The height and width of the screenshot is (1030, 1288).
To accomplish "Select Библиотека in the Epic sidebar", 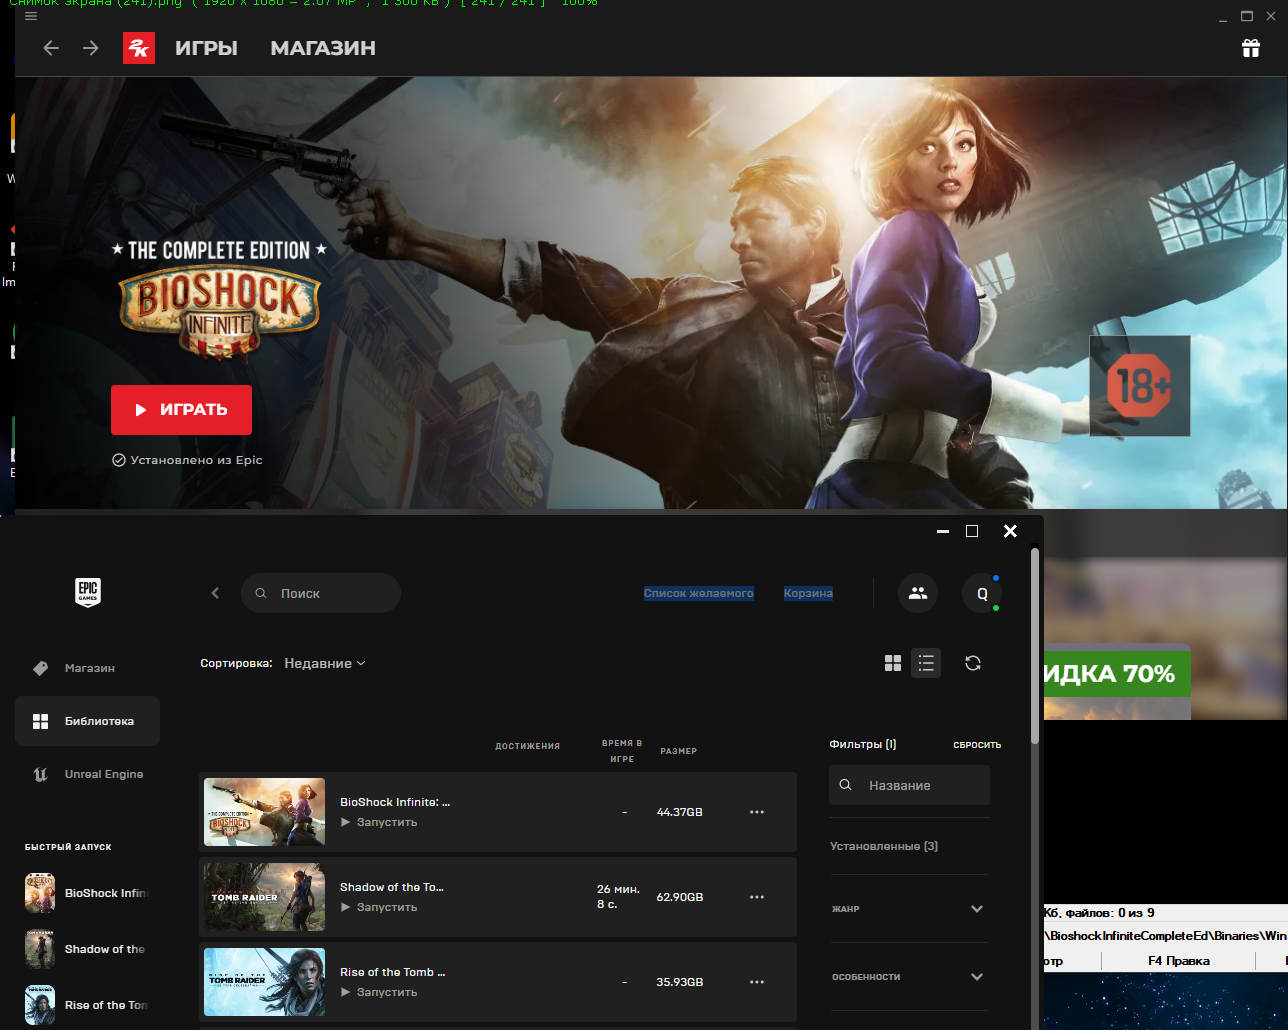I will coord(87,721).
